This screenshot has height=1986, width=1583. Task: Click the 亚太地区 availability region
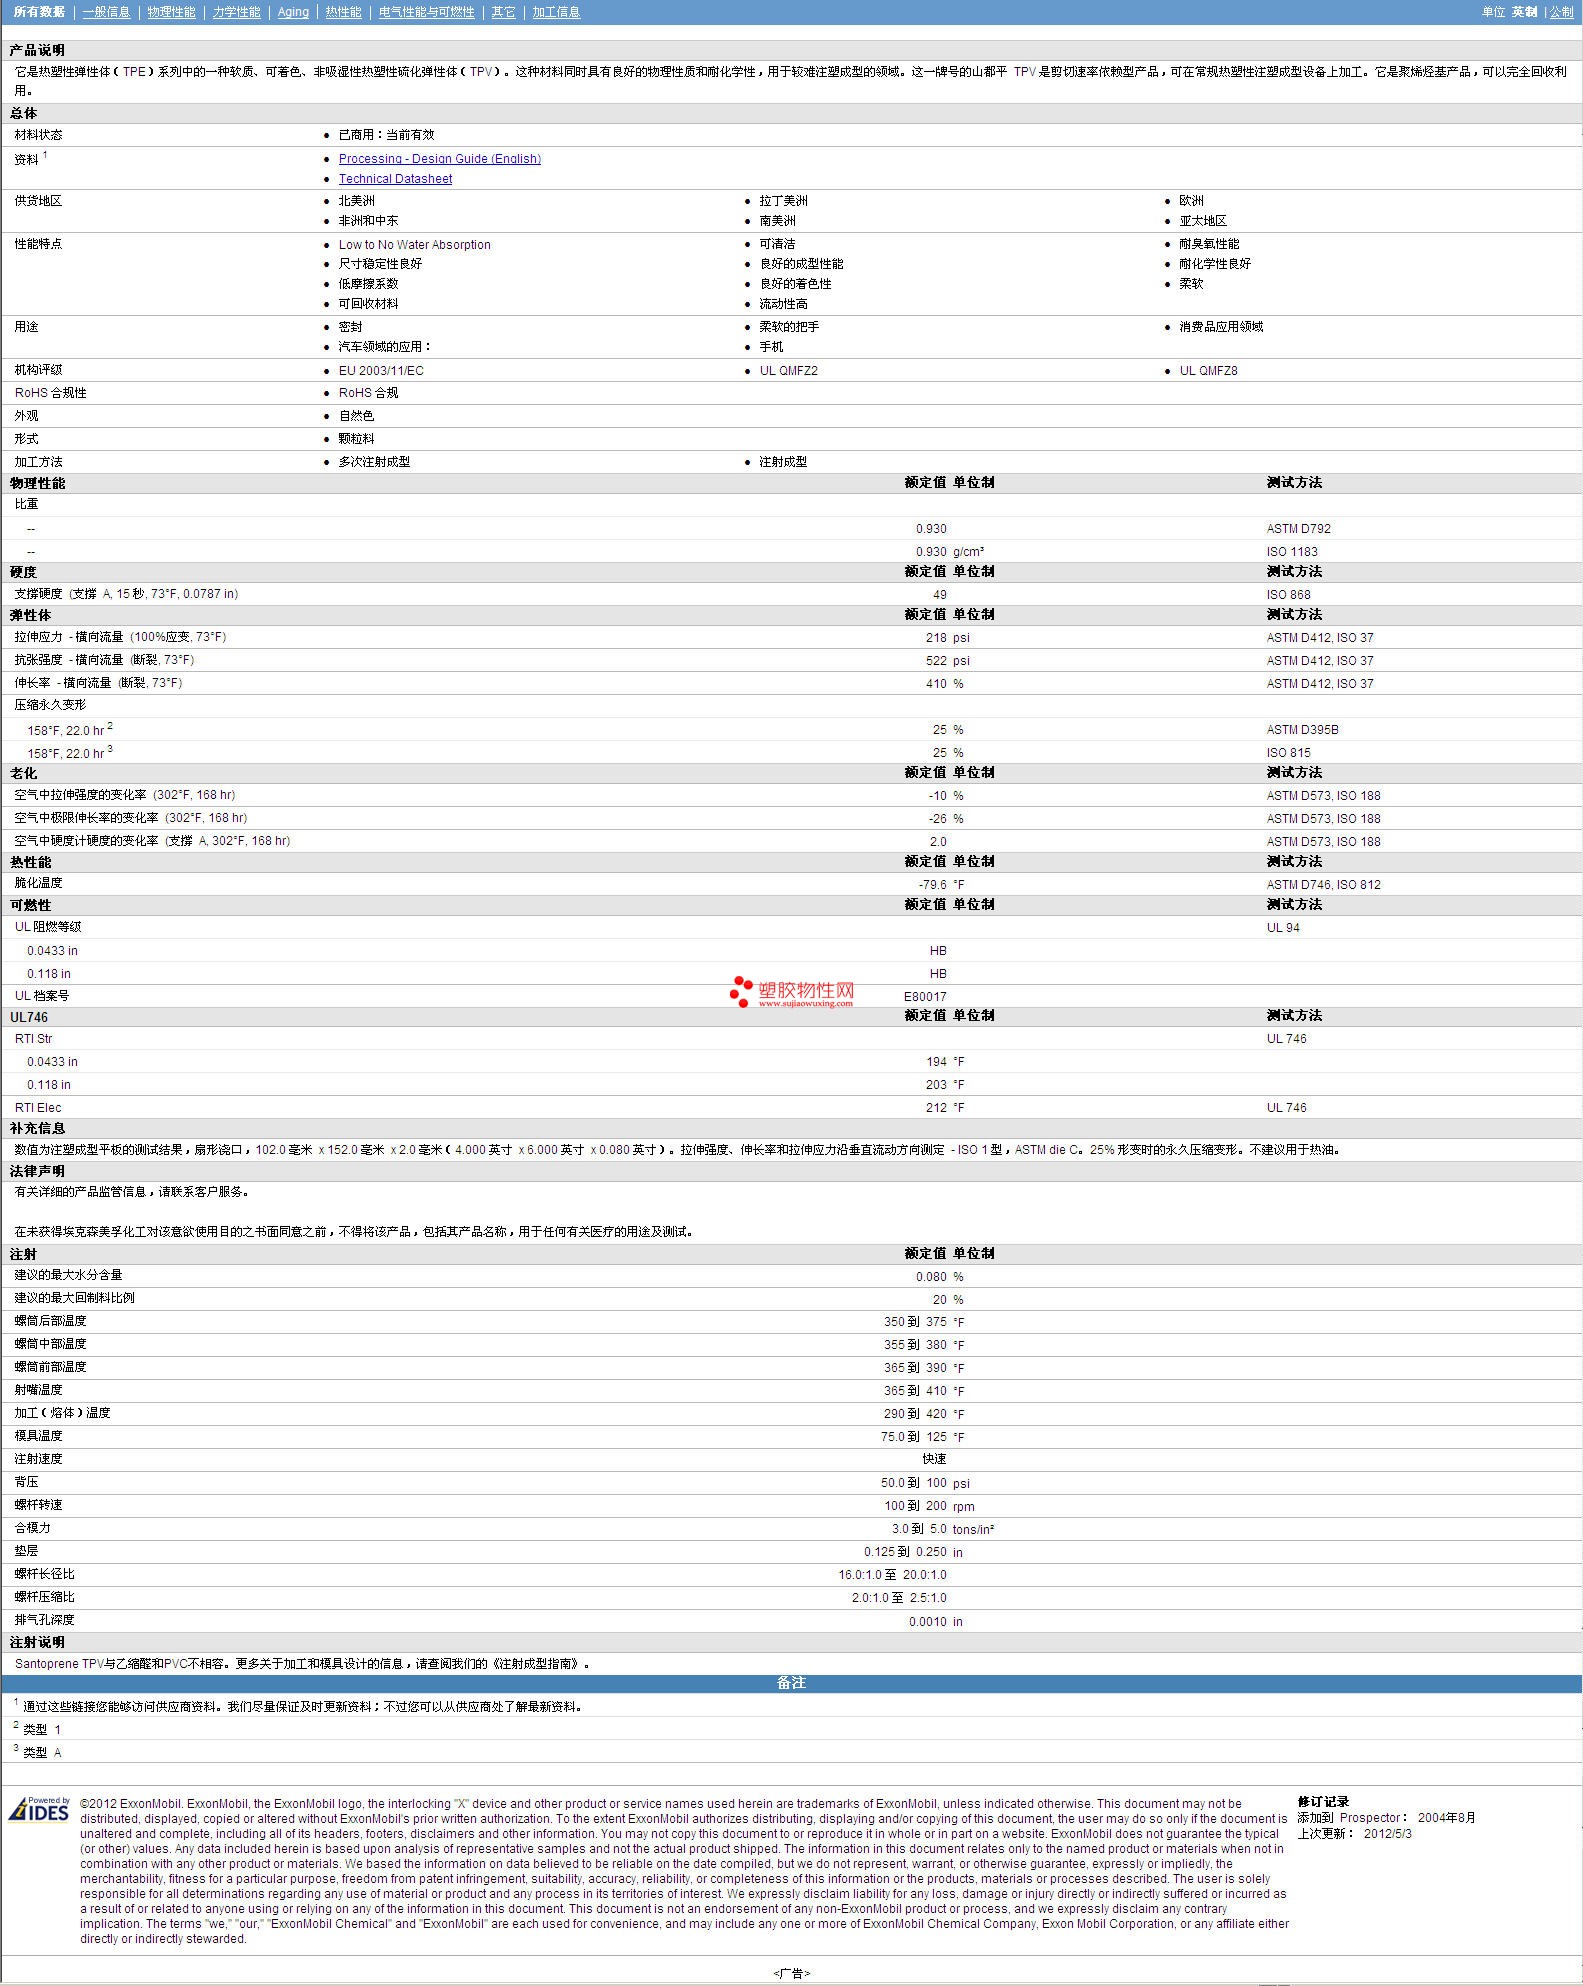pos(1202,221)
